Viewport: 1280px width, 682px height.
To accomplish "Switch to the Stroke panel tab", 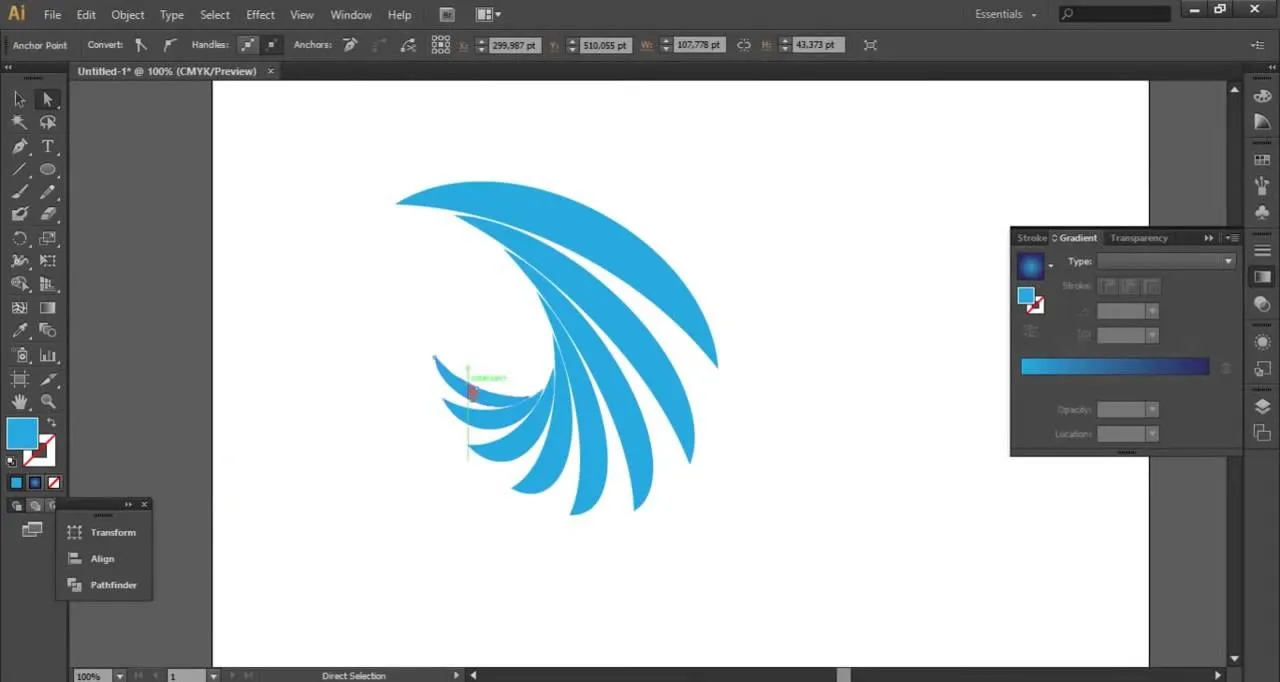I will tap(1031, 238).
